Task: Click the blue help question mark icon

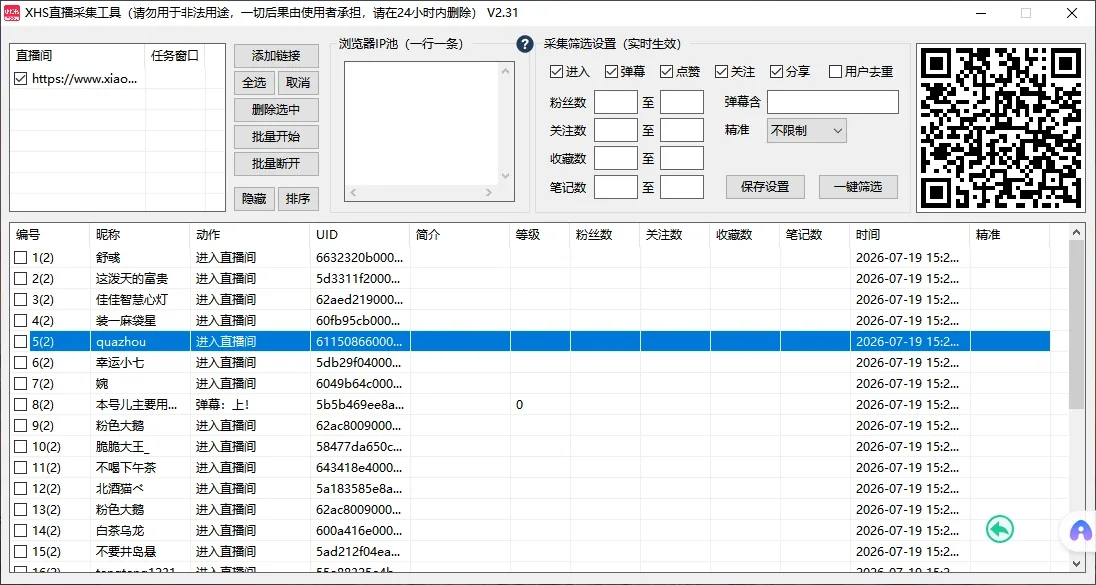Action: [x=524, y=45]
